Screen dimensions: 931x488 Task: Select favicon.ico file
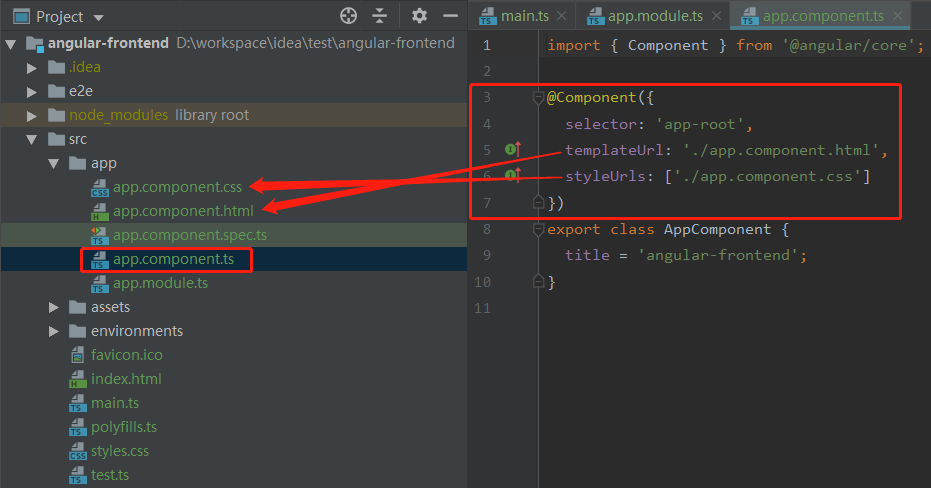point(126,355)
